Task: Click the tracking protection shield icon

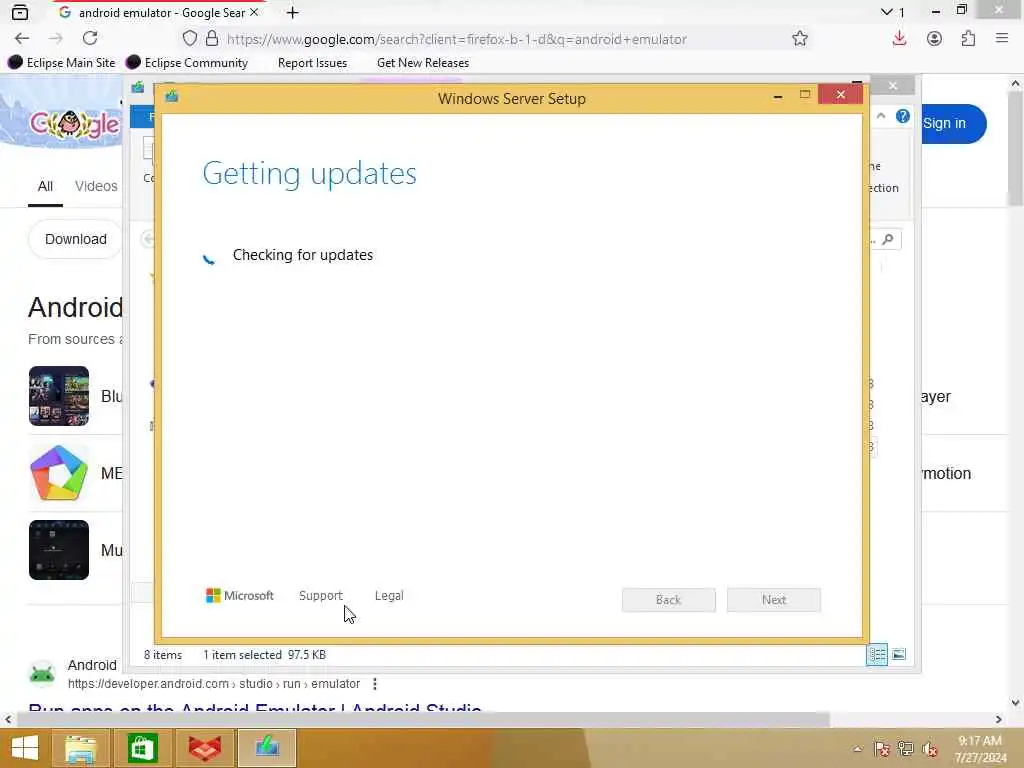Action: coord(189,39)
